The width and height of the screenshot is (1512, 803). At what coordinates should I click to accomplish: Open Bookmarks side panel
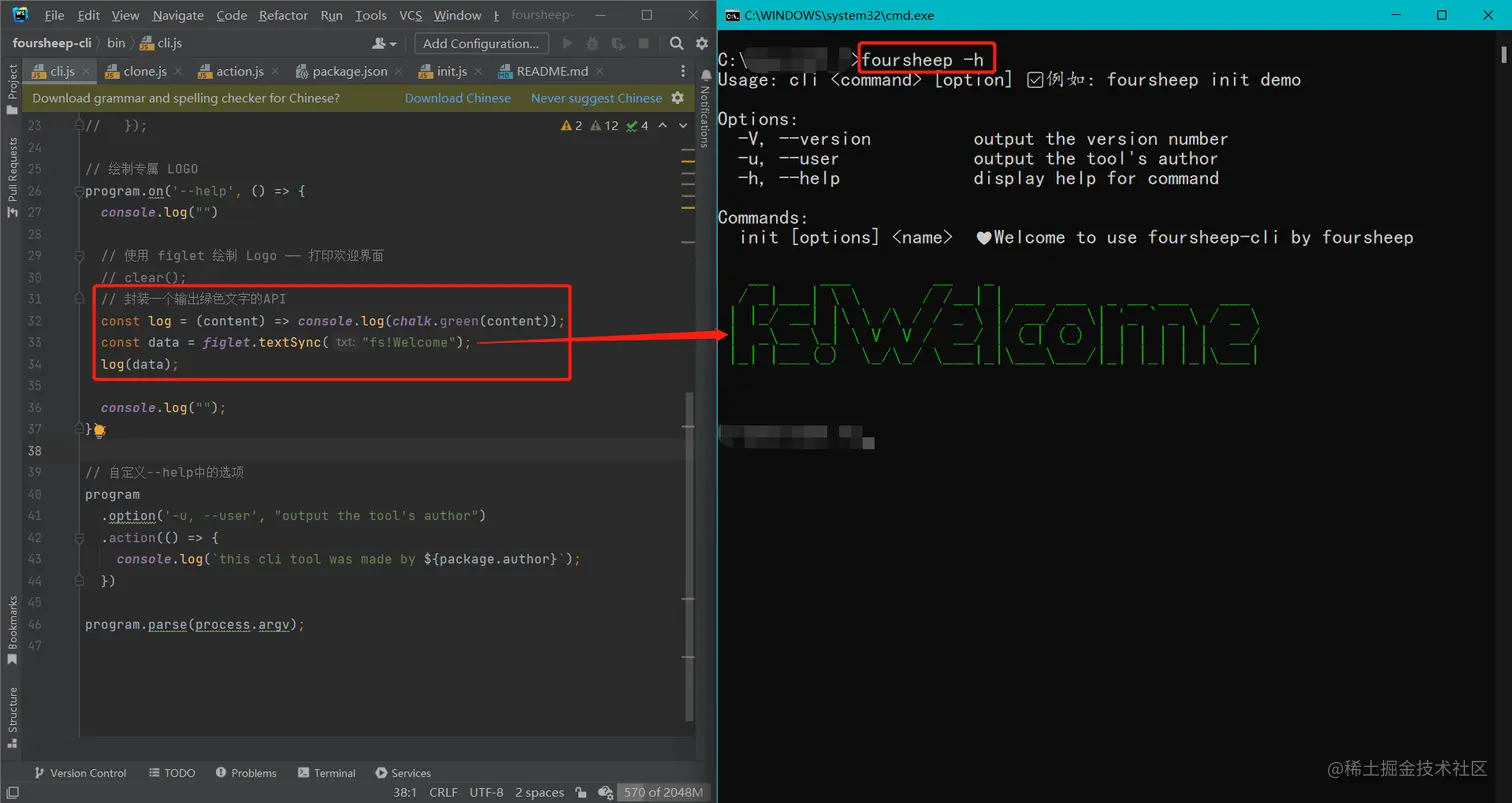[x=13, y=629]
